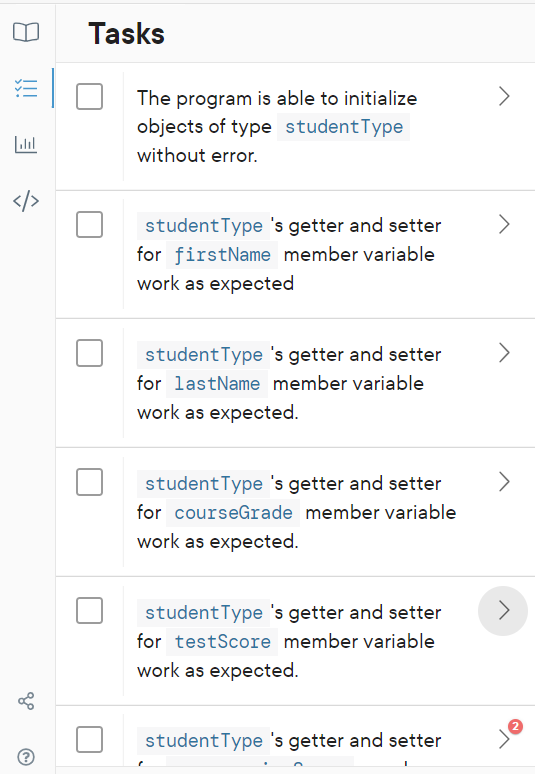Toggle the checkbox for courseGrade task
Screen dimensions: 535x774
point(89,482)
